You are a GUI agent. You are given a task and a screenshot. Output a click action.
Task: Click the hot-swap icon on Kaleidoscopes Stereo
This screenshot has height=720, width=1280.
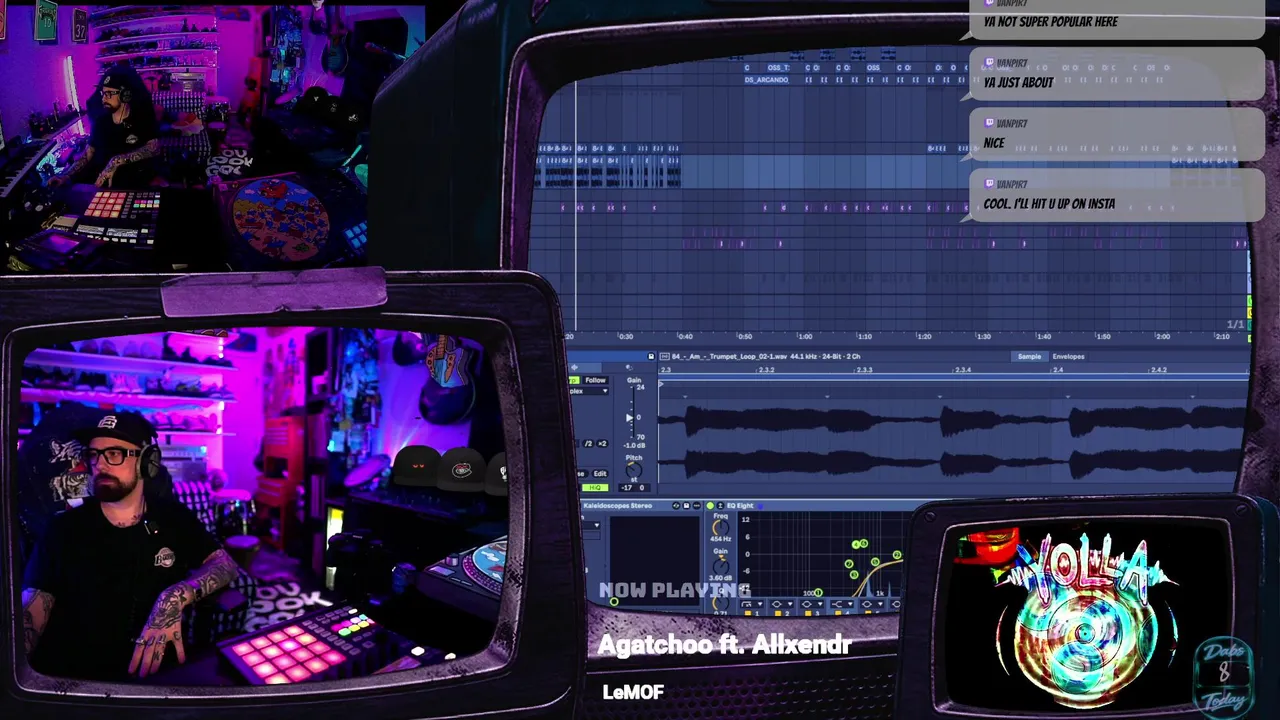pos(676,506)
